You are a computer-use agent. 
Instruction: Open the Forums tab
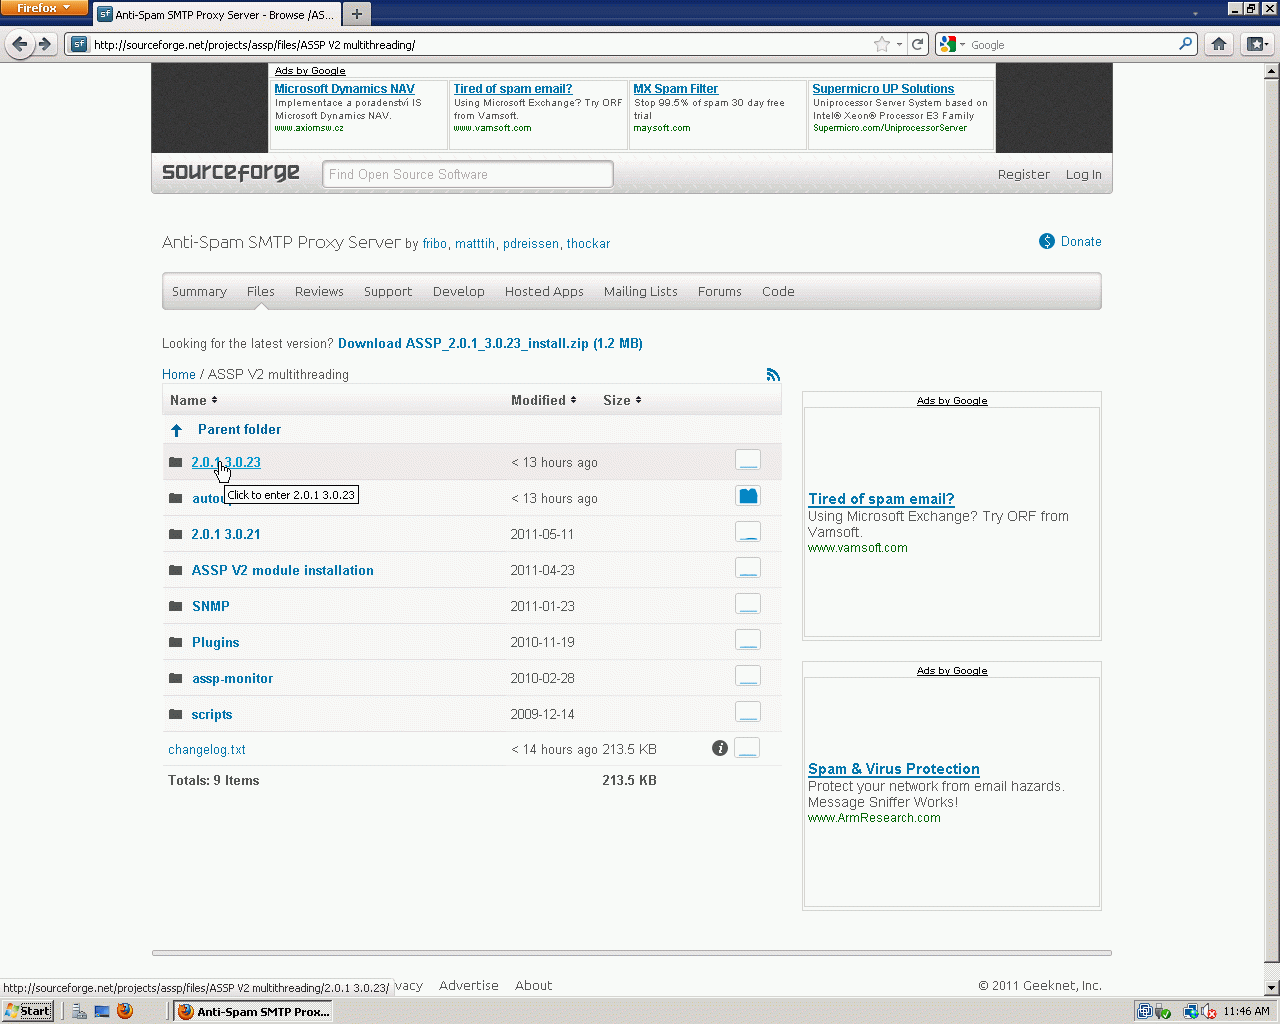click(720, 292)
